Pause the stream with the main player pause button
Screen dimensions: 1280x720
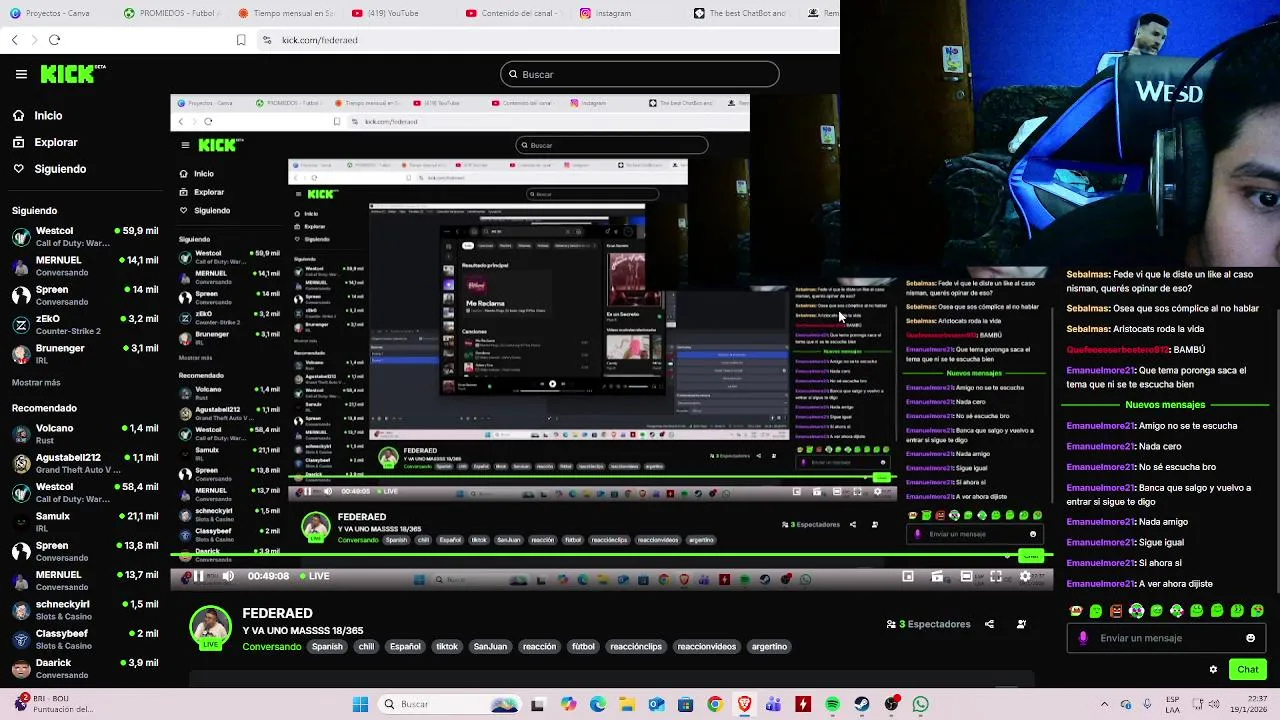coord(198,576)
